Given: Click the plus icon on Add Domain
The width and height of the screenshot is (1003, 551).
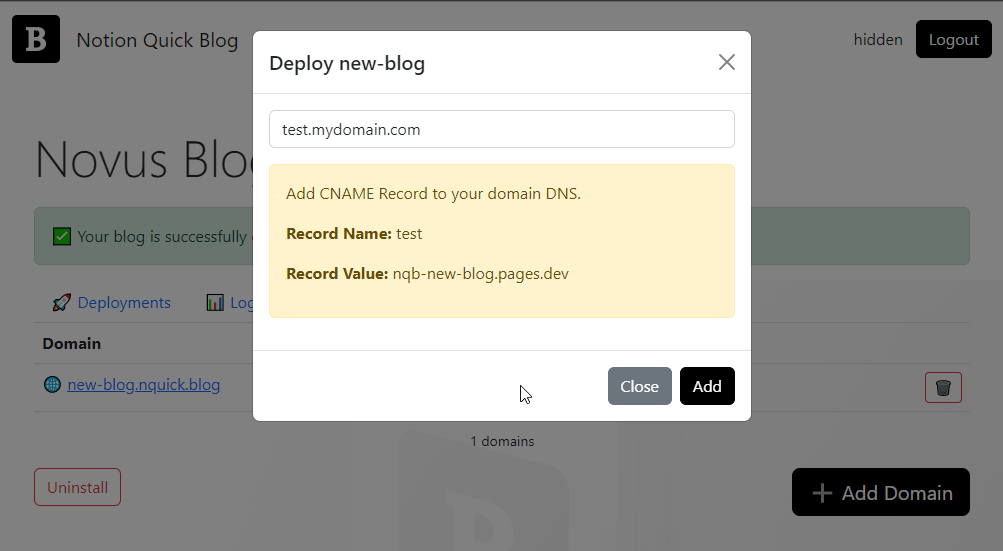Looking at the screenshot, I should coord(822,493).
